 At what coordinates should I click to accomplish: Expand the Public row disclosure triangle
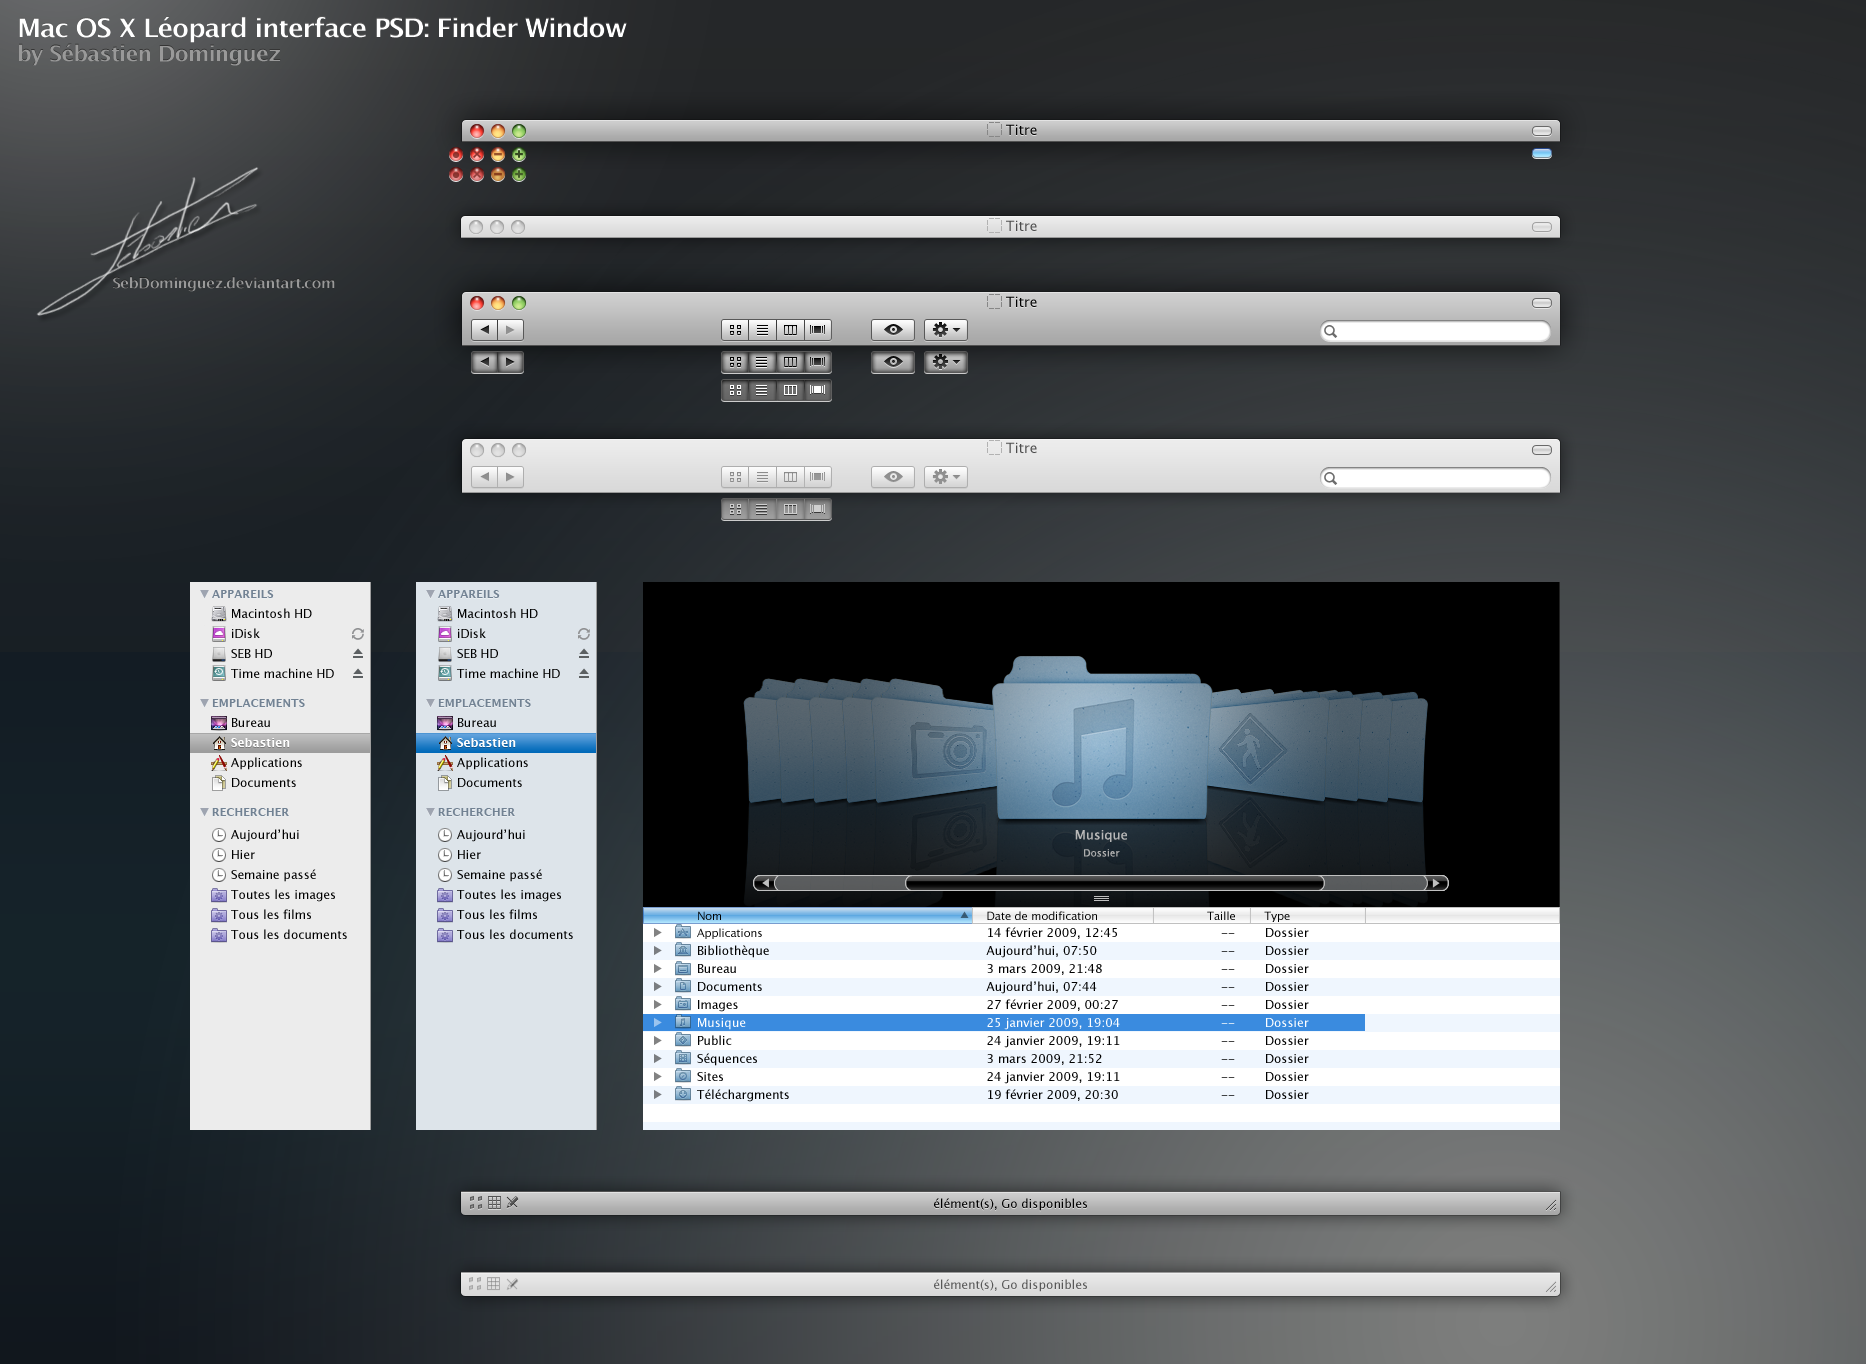click(x=657, y=1041)
